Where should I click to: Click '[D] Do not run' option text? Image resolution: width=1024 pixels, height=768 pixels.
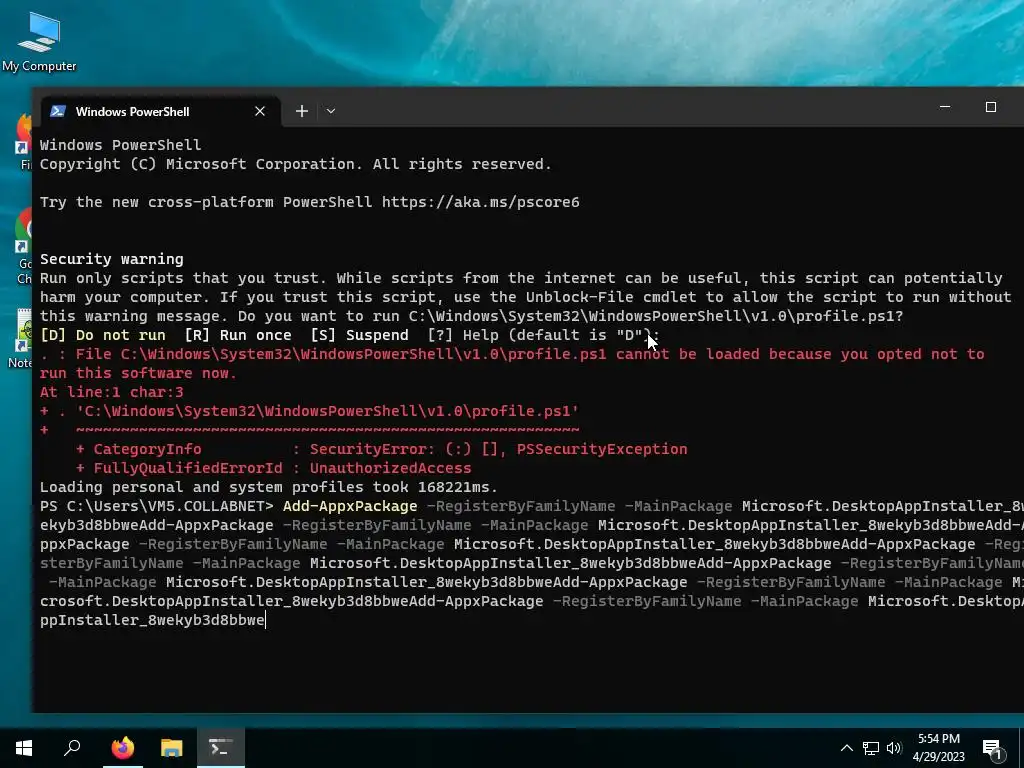click(x=103, y=335)
